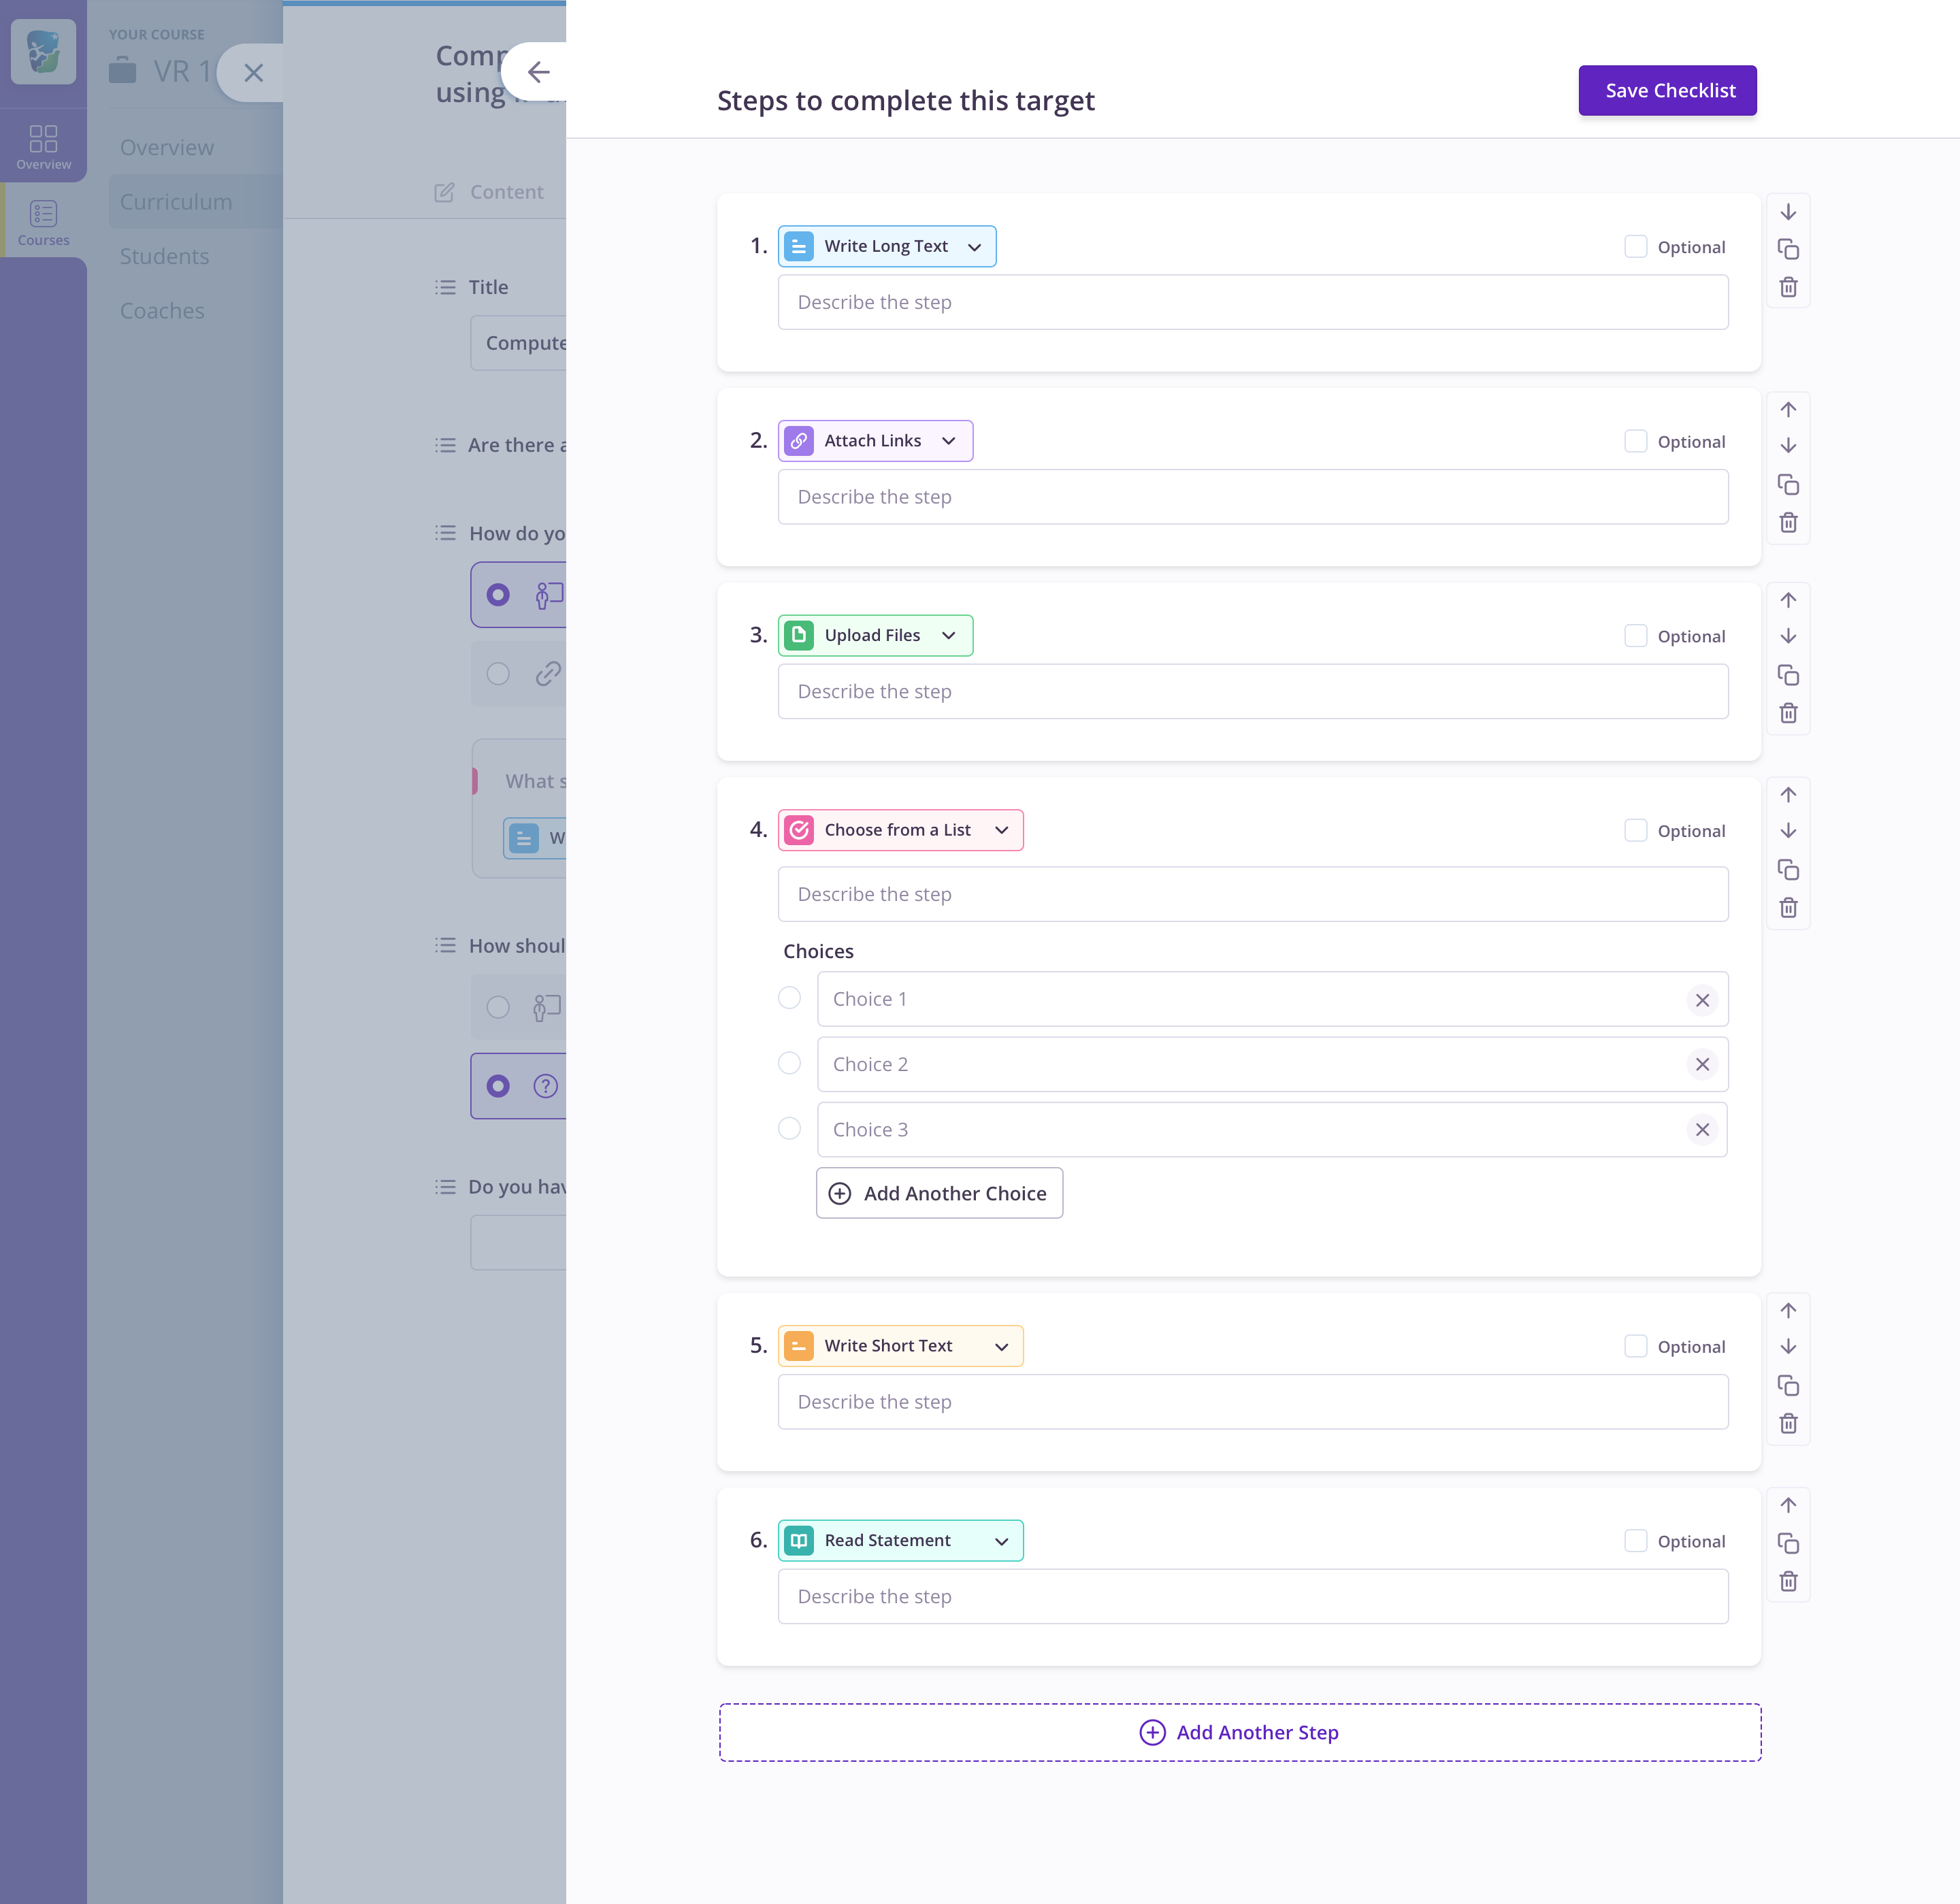The image size is (1960, 1904).
Task: Duplicate step 6 Read Statement
Action: click(x=1789, y=1543)
